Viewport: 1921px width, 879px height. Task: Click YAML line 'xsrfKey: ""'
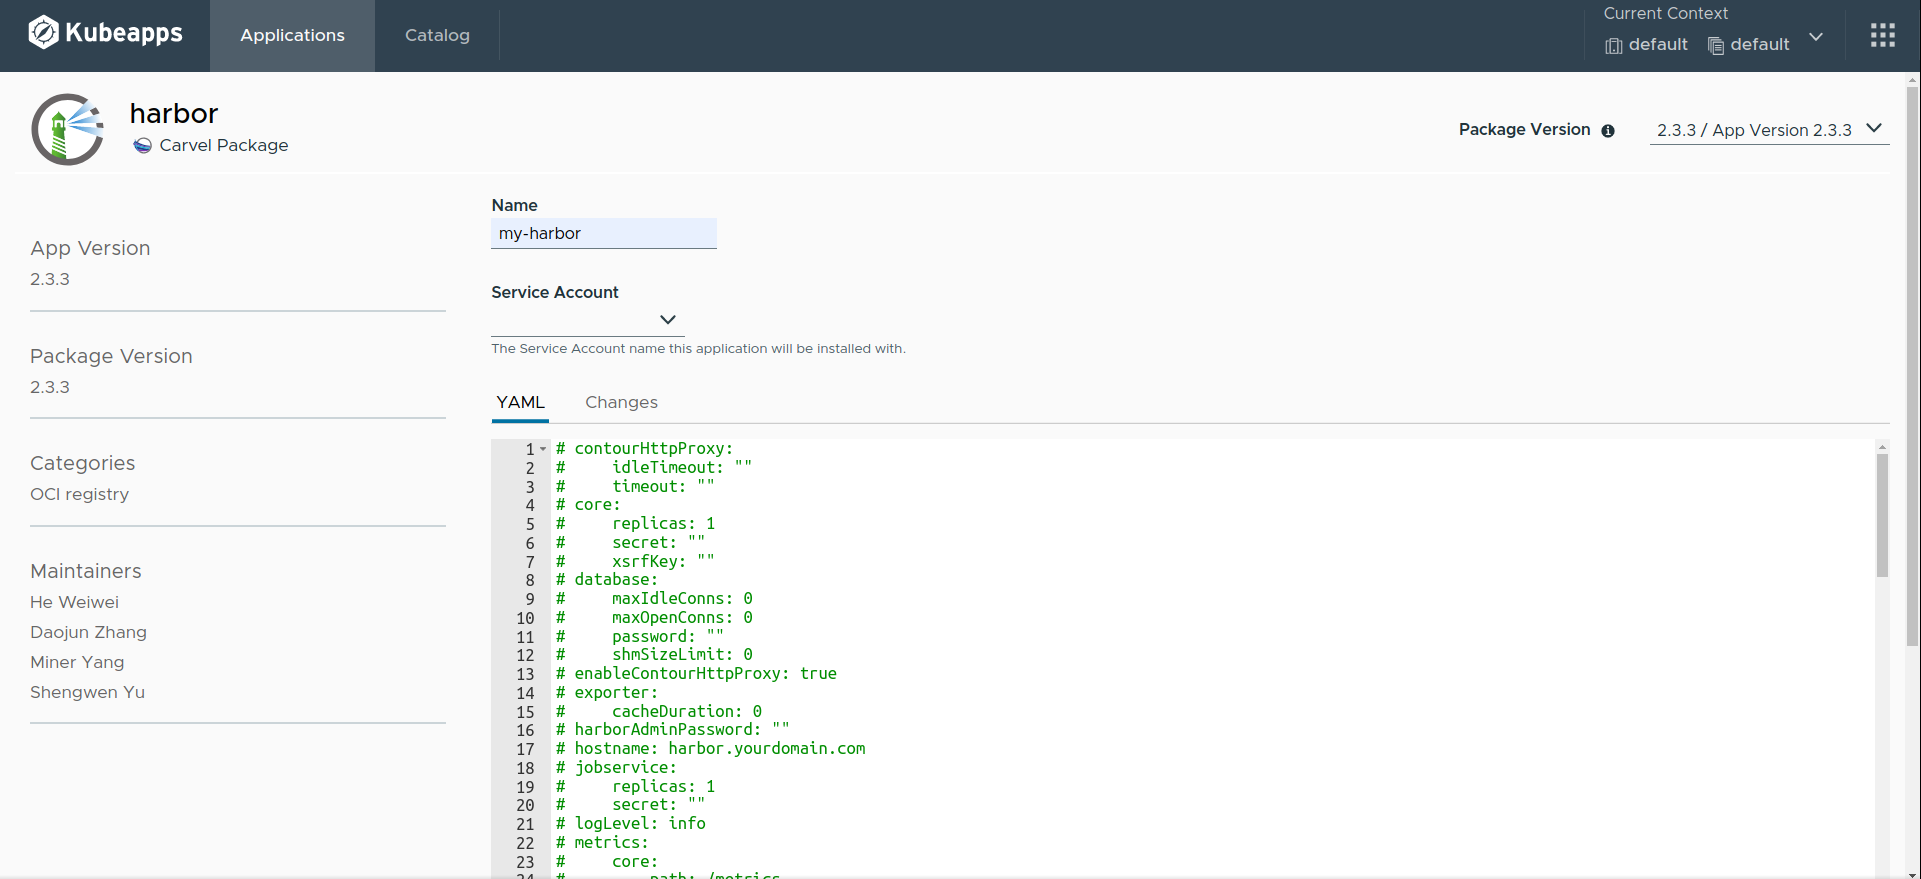663,561
